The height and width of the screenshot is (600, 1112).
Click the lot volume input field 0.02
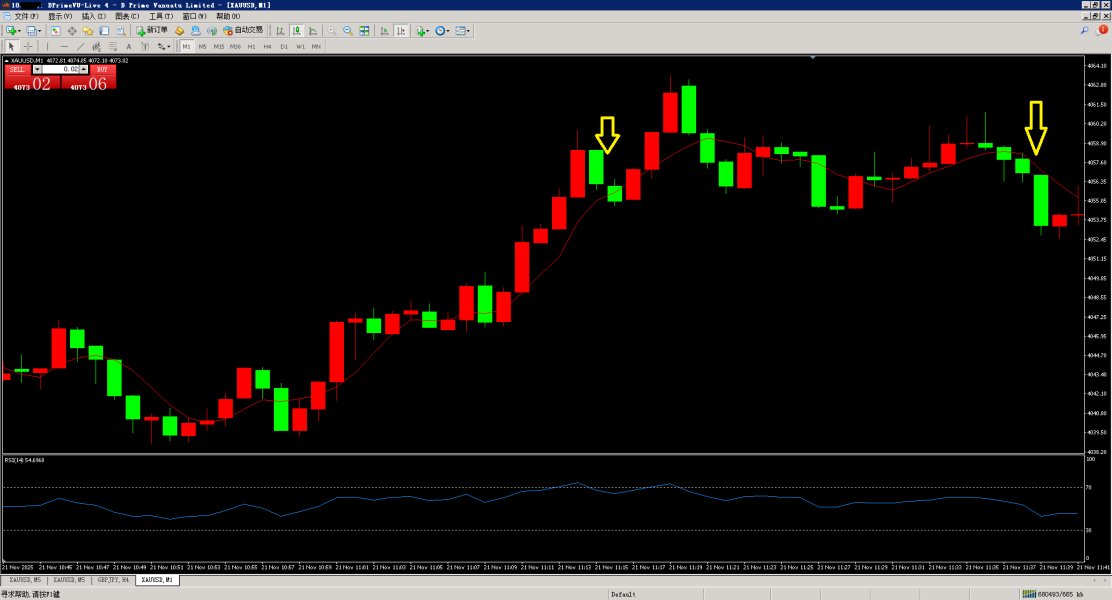60,70
